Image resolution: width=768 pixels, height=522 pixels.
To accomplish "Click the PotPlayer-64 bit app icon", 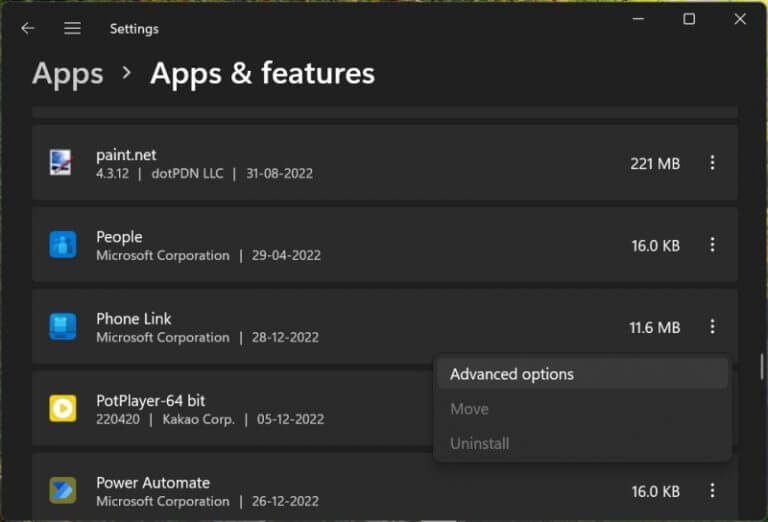I will [63, 408].
